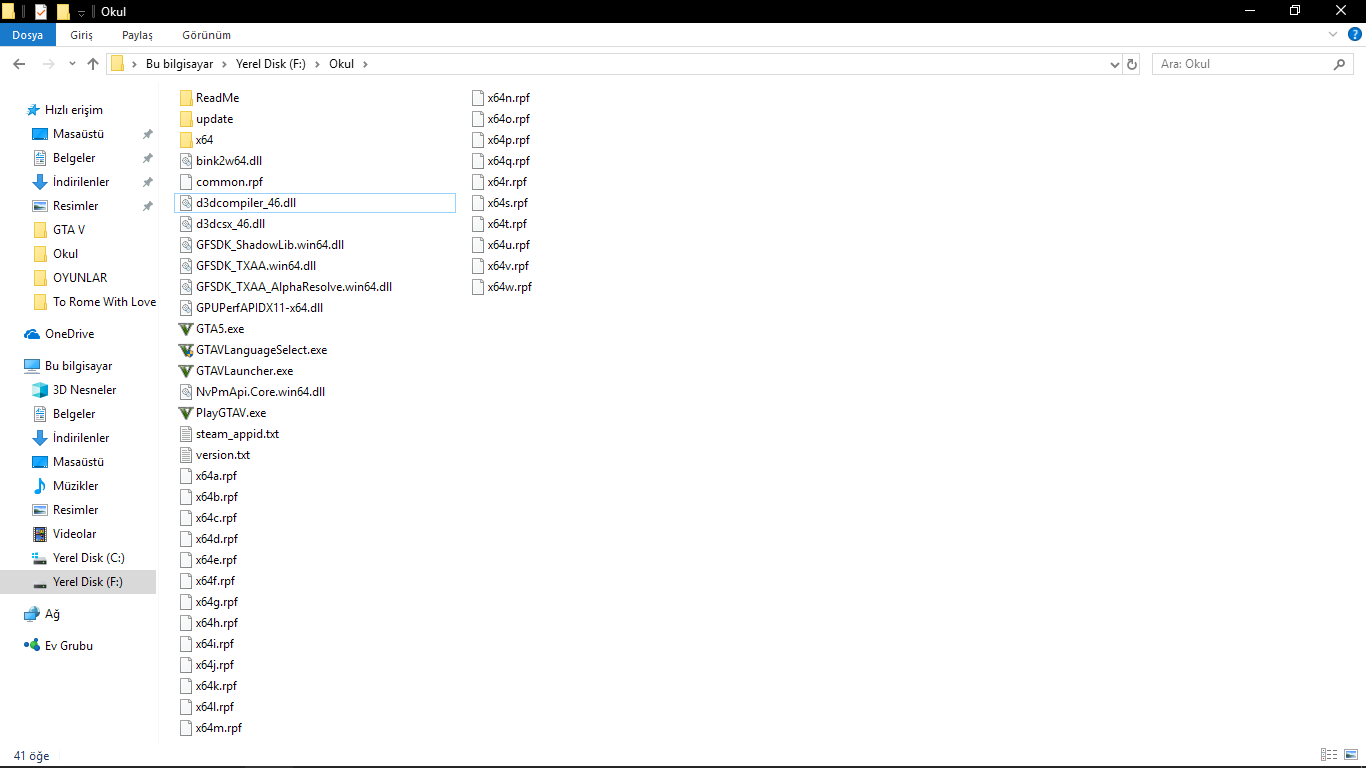
Task: Open the GTA5.exe game icon
Action: (x=185, y=329)
